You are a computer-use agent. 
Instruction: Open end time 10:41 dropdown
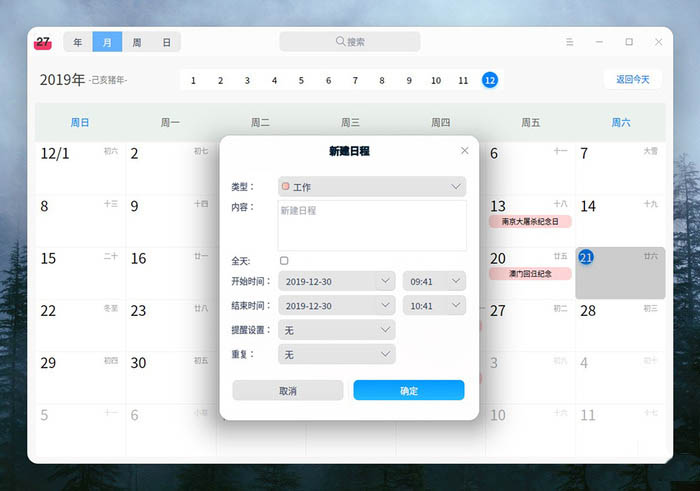434,306
